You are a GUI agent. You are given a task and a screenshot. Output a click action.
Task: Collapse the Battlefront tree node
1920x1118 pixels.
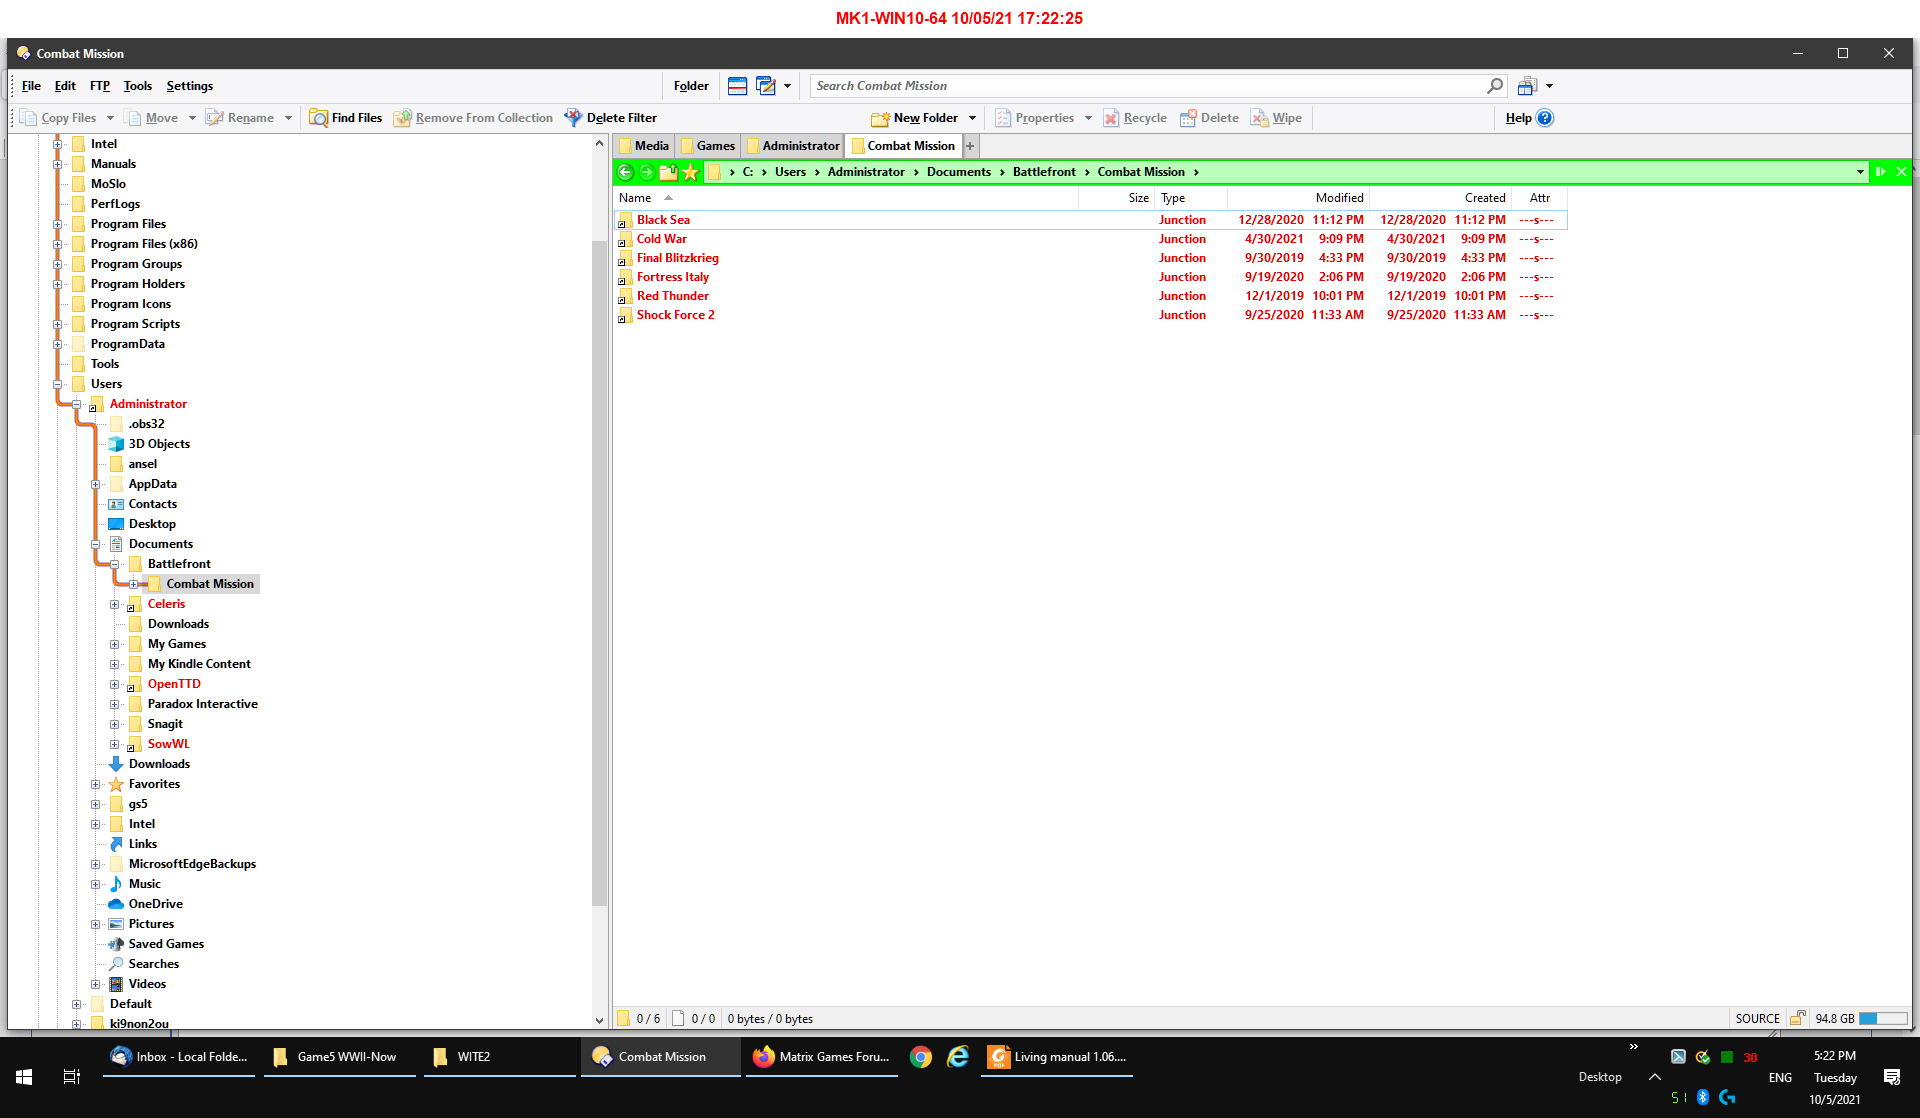115,564
